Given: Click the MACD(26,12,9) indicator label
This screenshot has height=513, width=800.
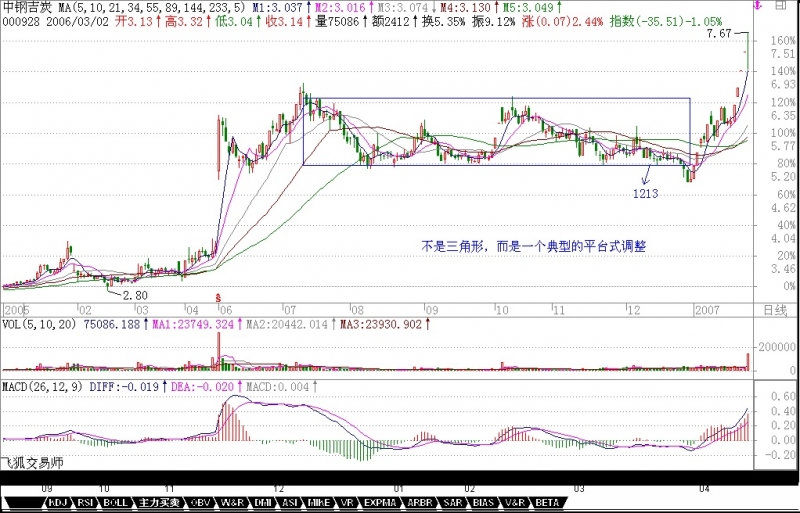Looking at the screenshot, I should (x=40, y=385).
